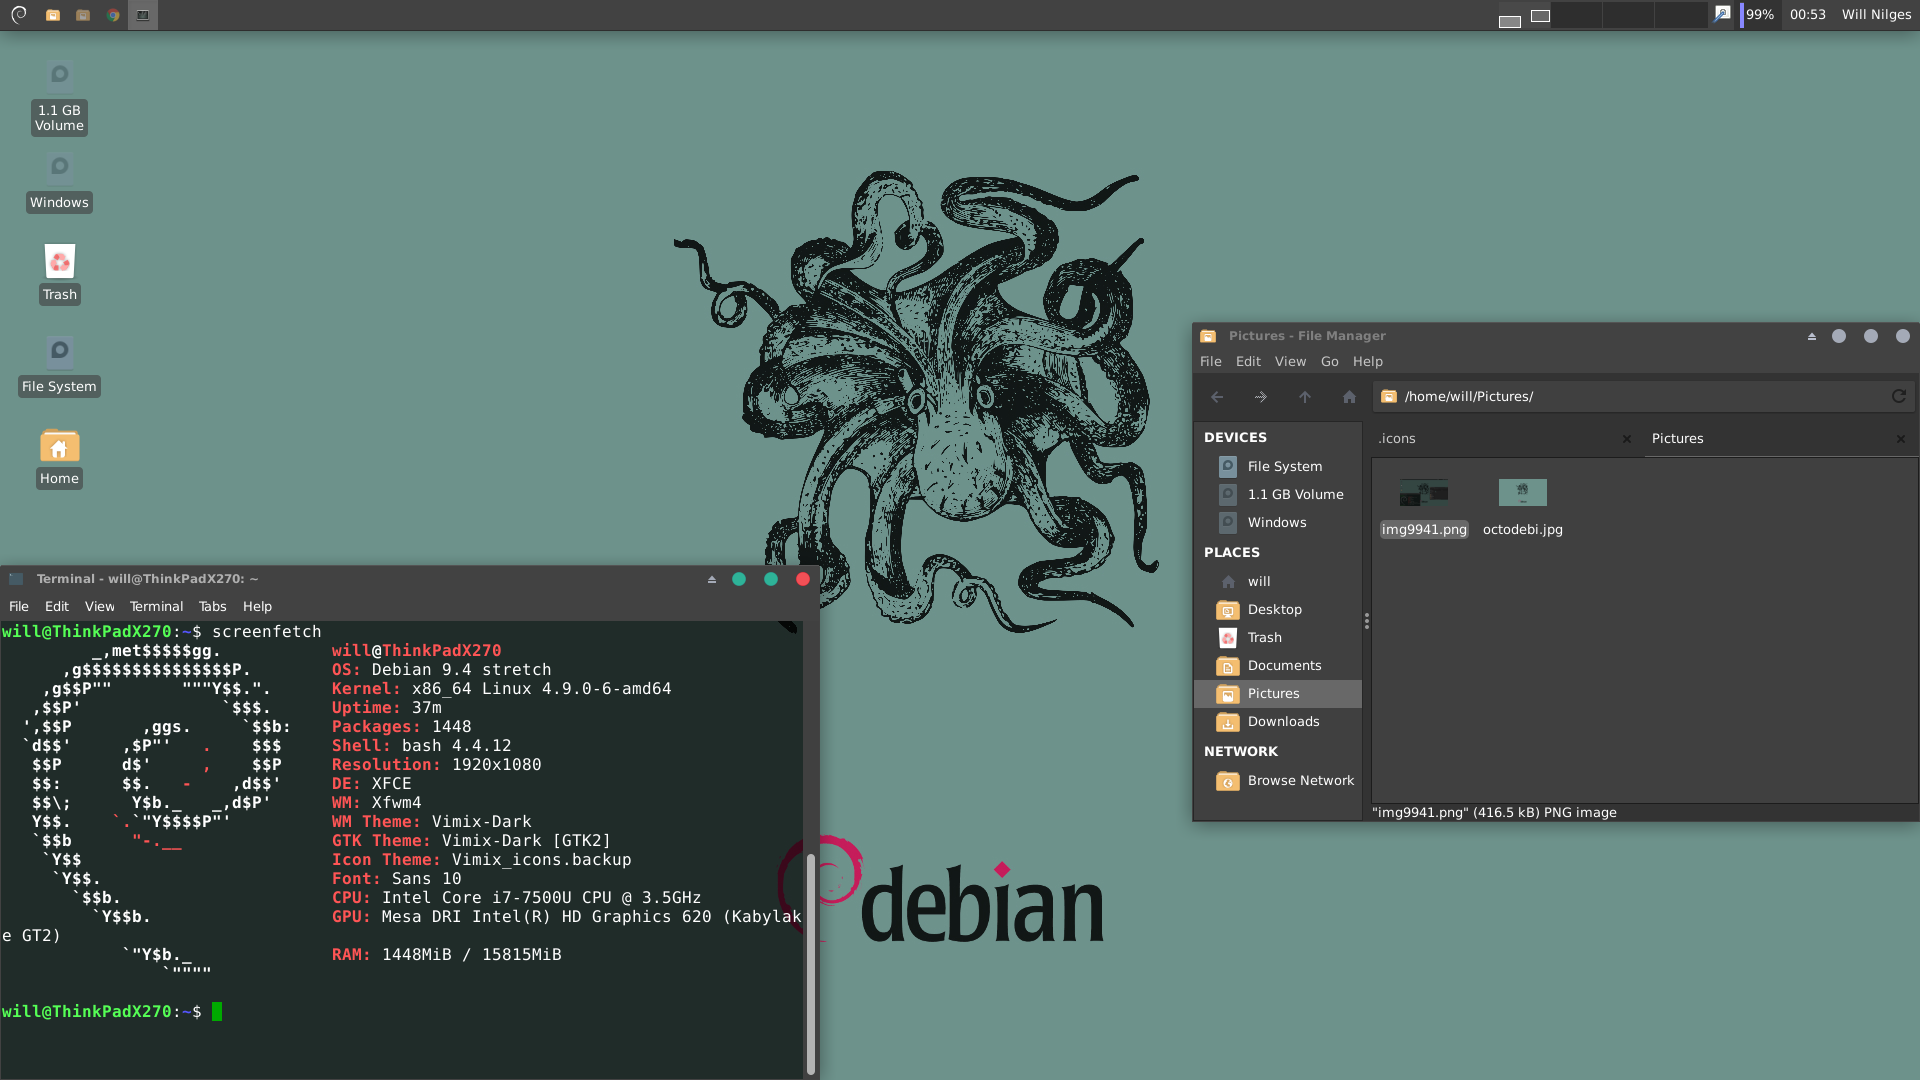Open the Help menu in Terminal
Viewport: 1920px width, 1080px height.
coord(257,607)
